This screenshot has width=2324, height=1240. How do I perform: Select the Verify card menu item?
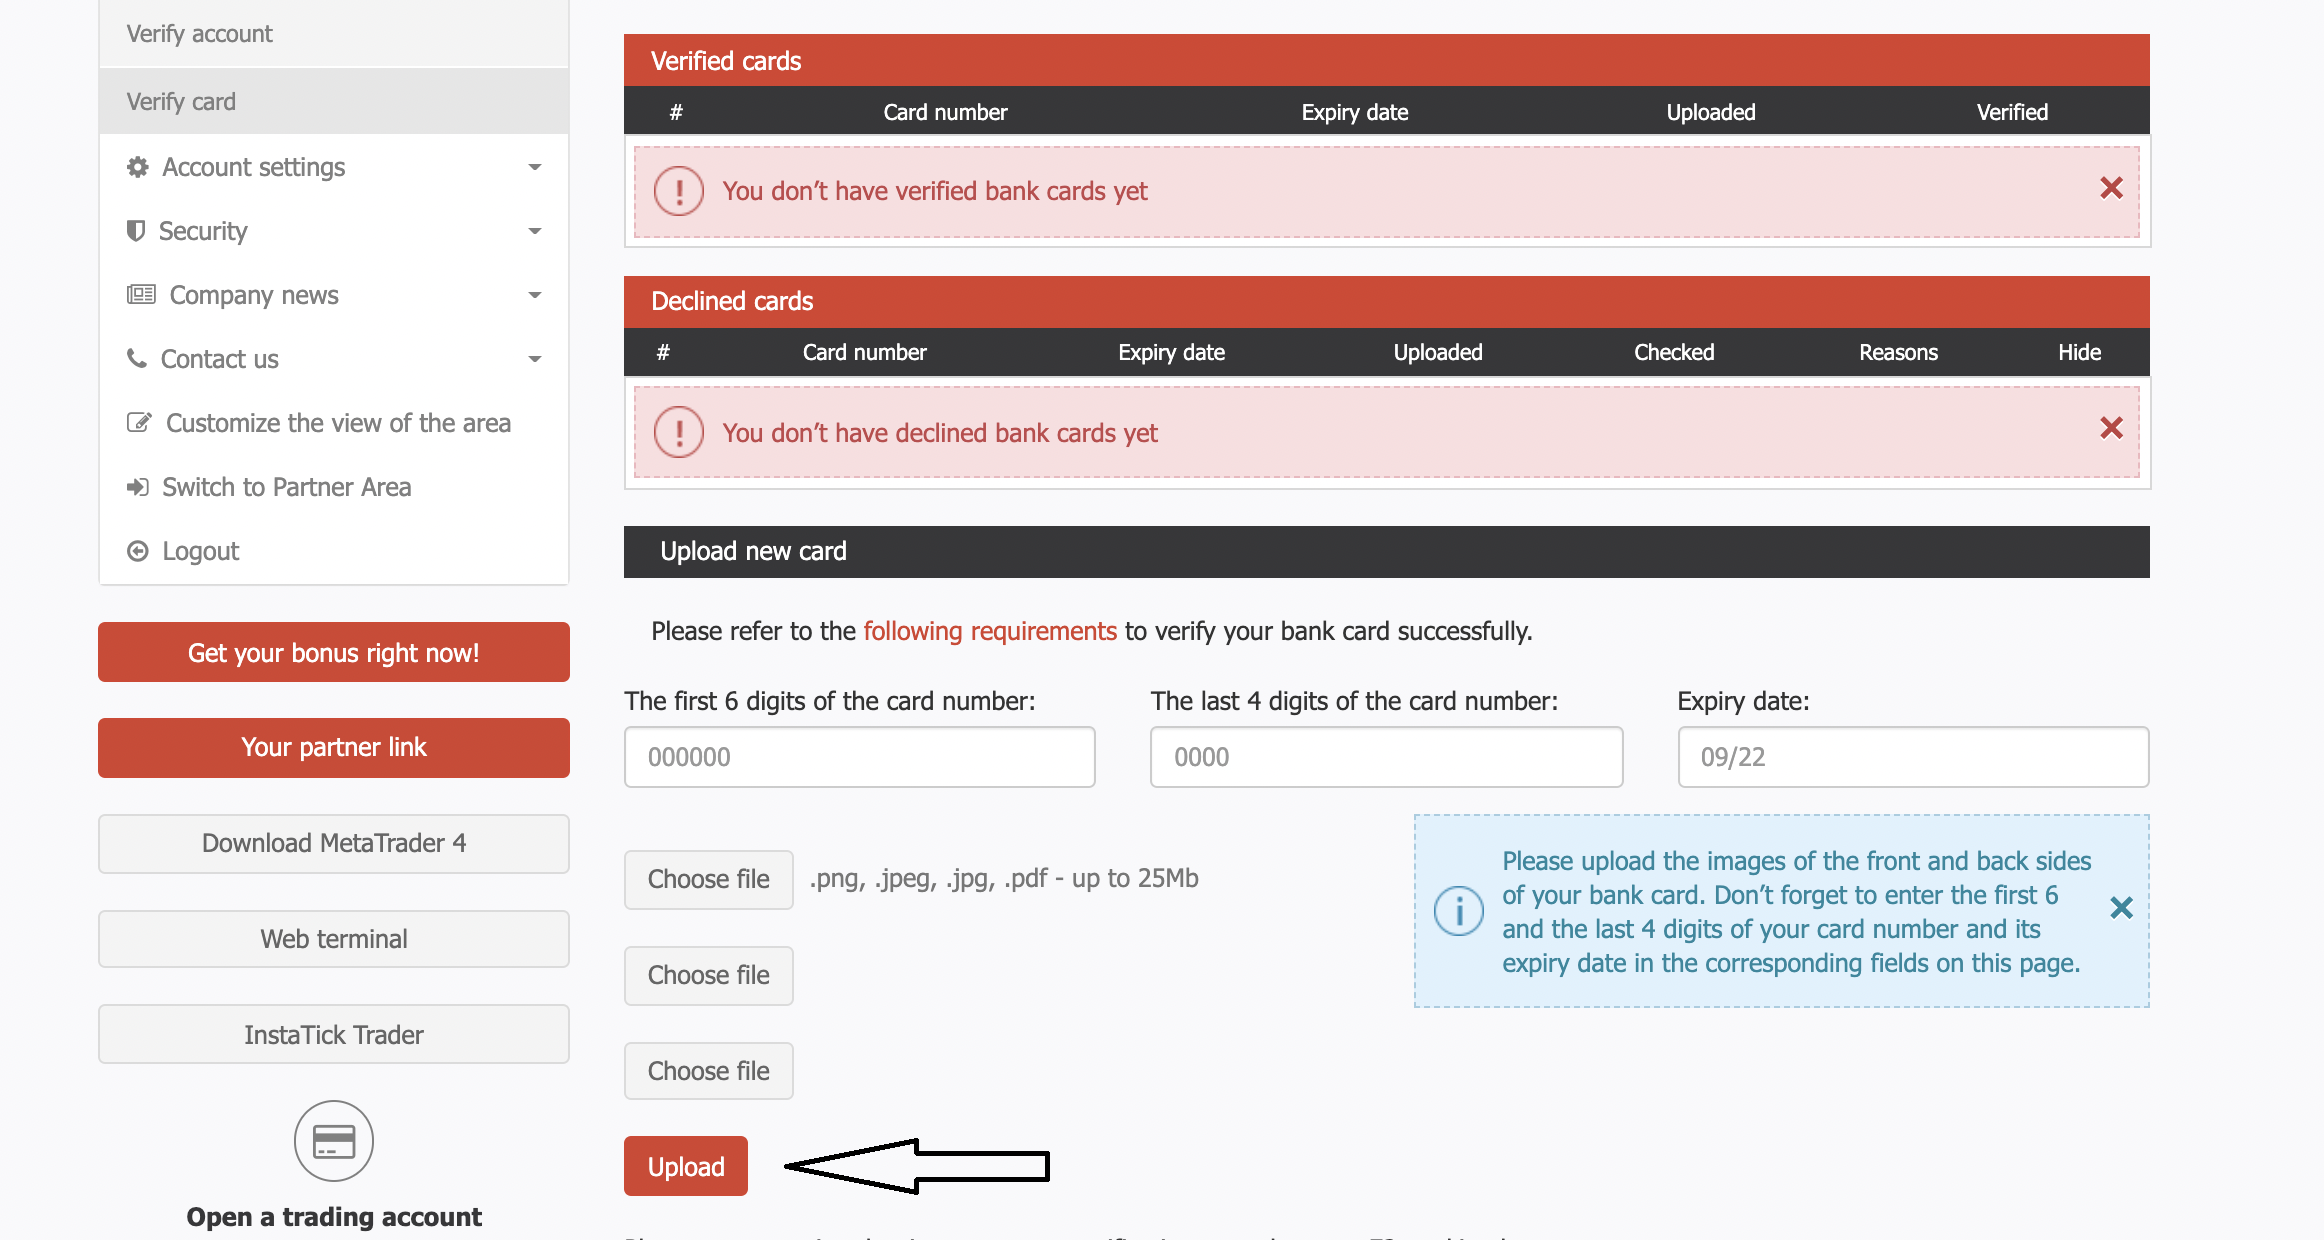tap(181, 102)
